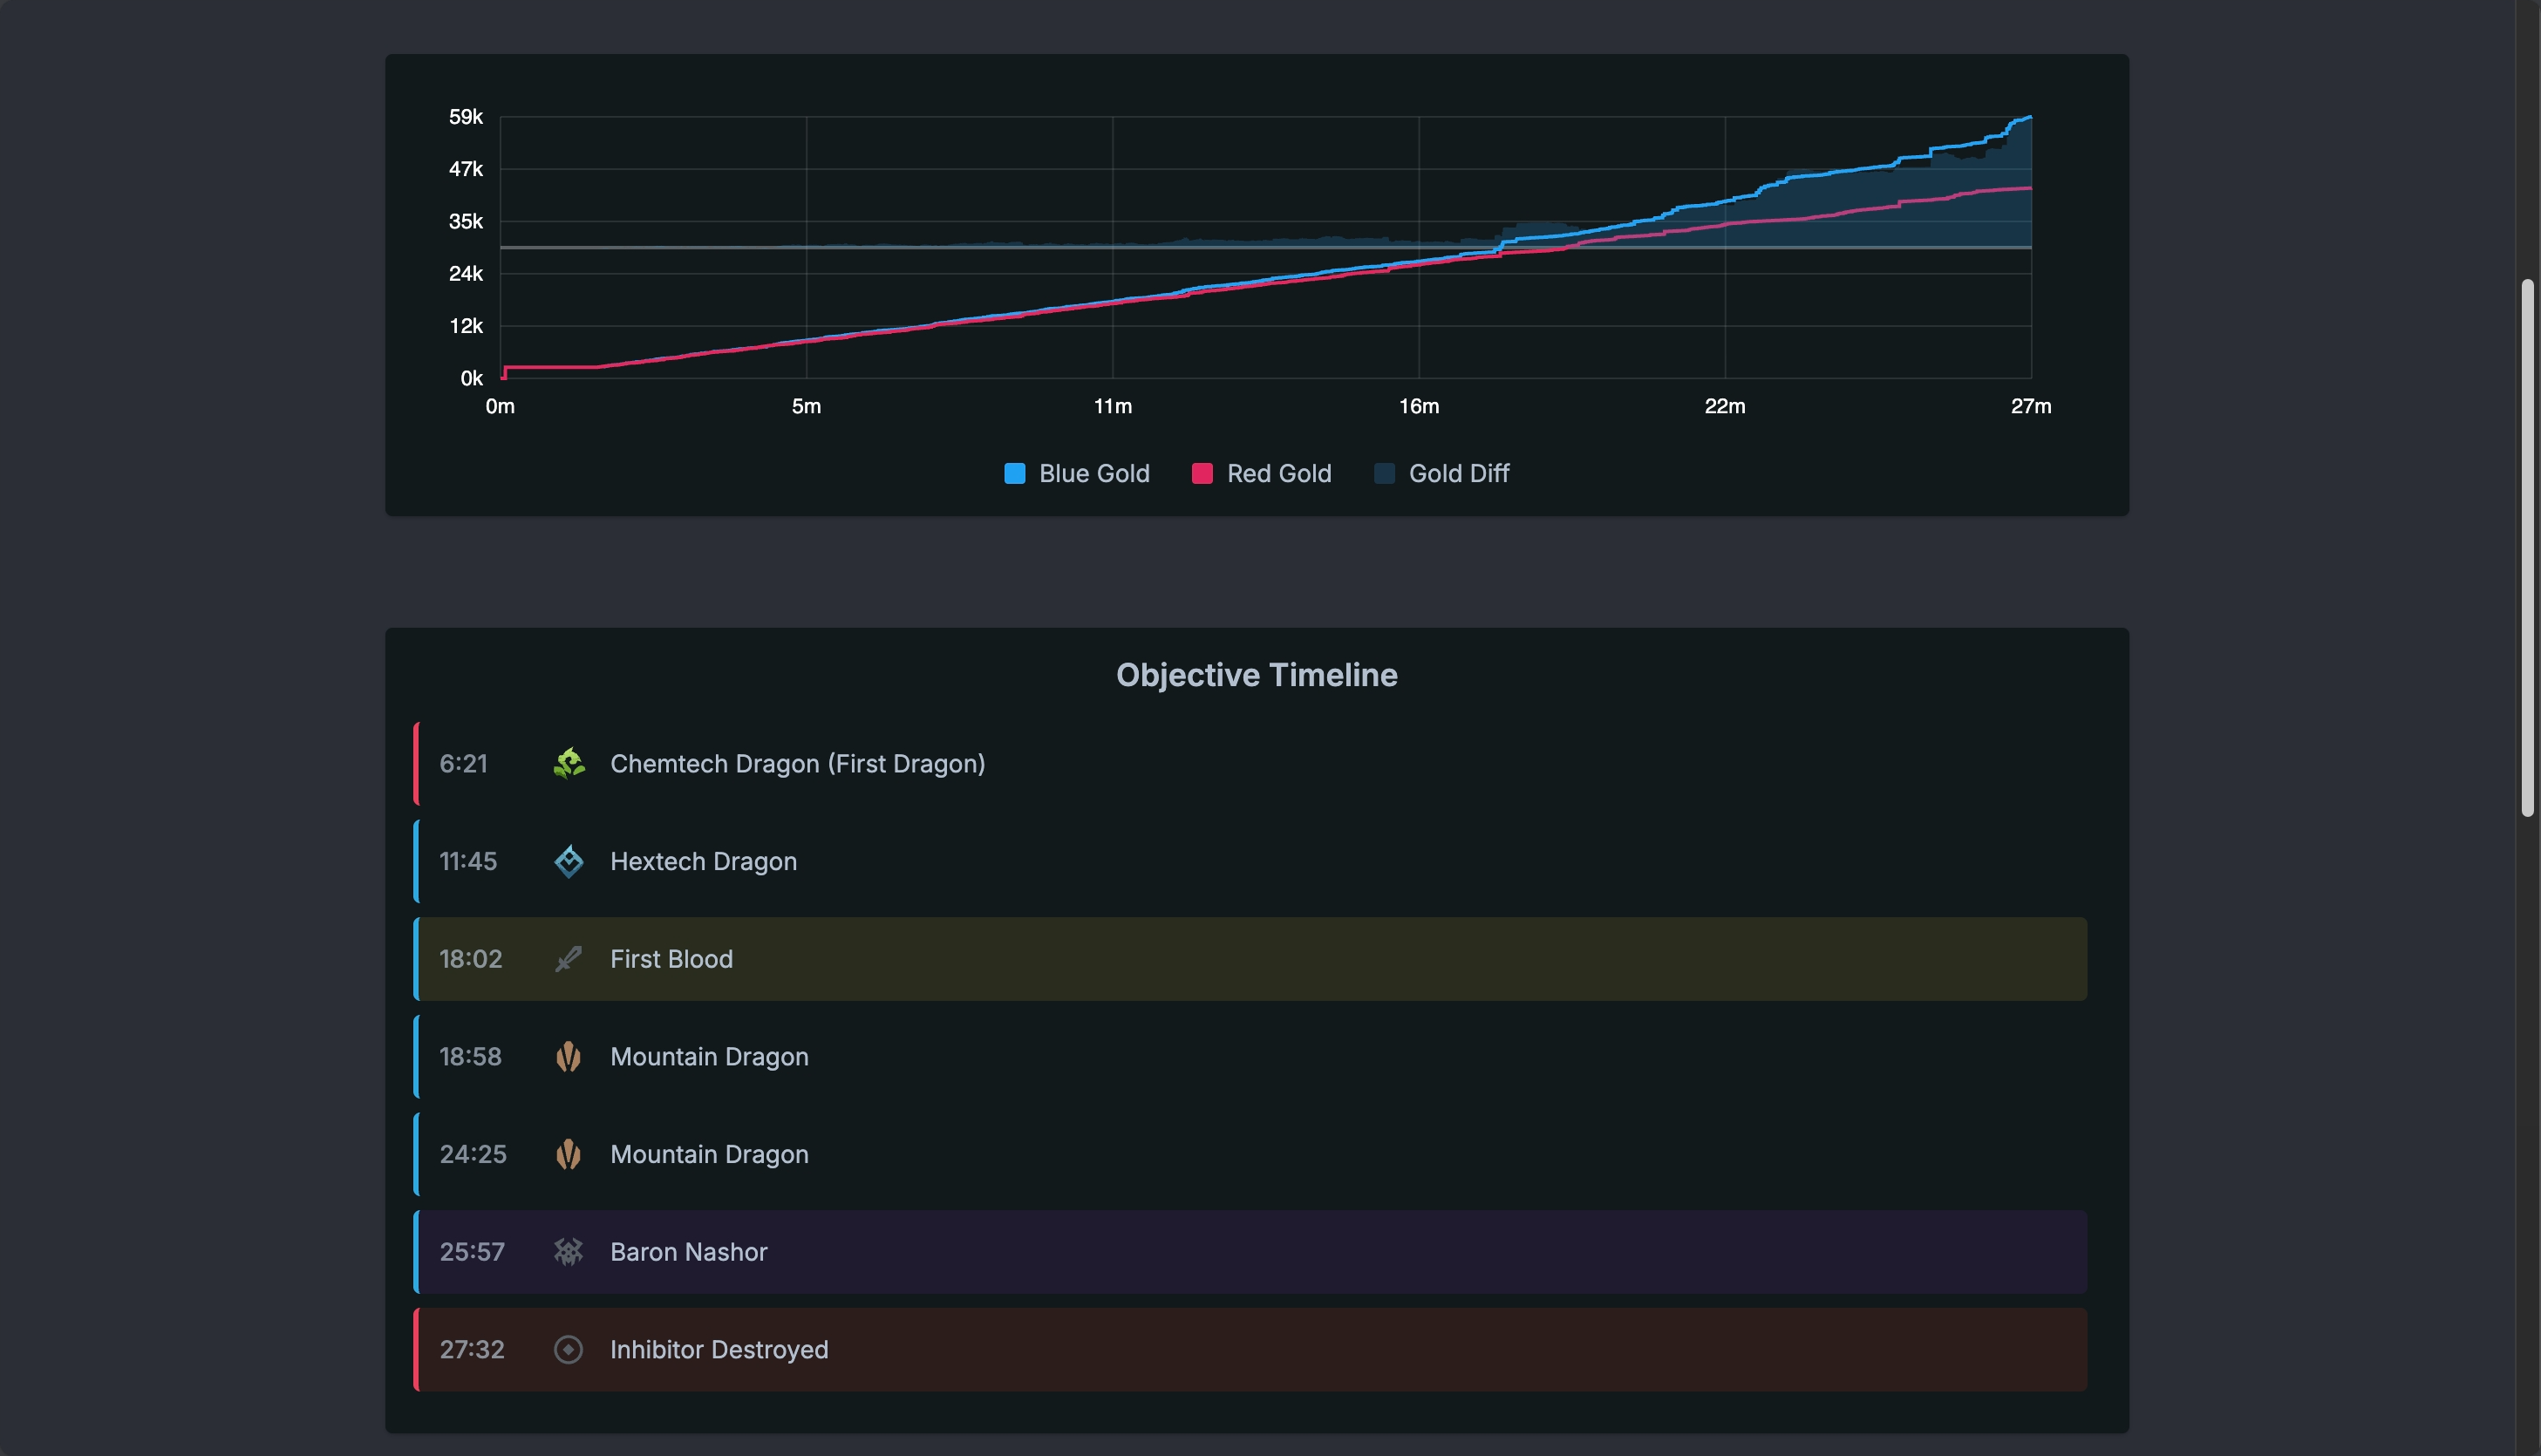Toggle Red Gold series in legend
Screen dimensions: 2541x1456
click(1278, 474)
